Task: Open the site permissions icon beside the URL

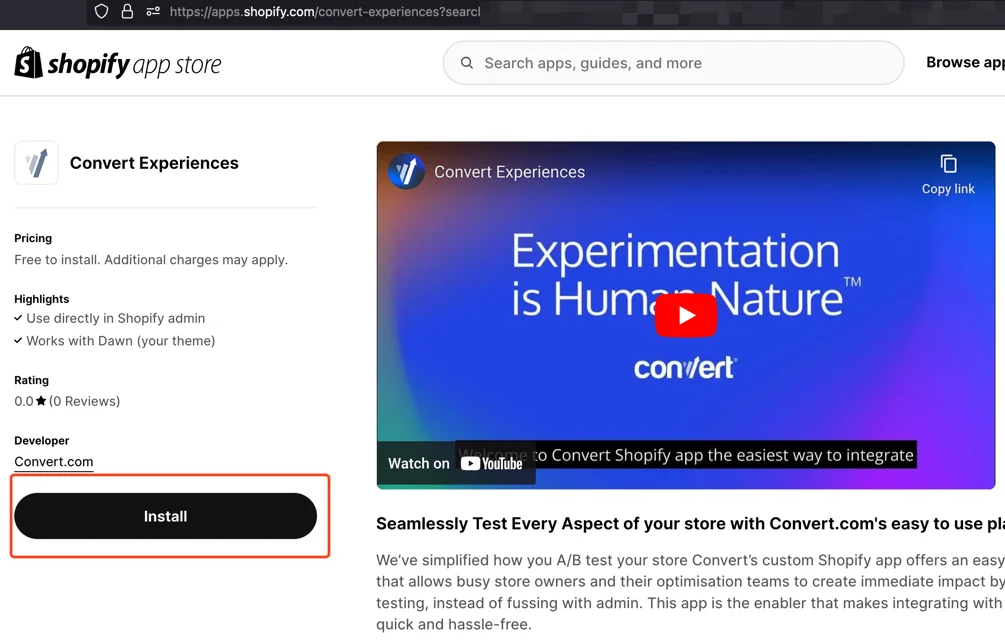Action: [153, 11]
